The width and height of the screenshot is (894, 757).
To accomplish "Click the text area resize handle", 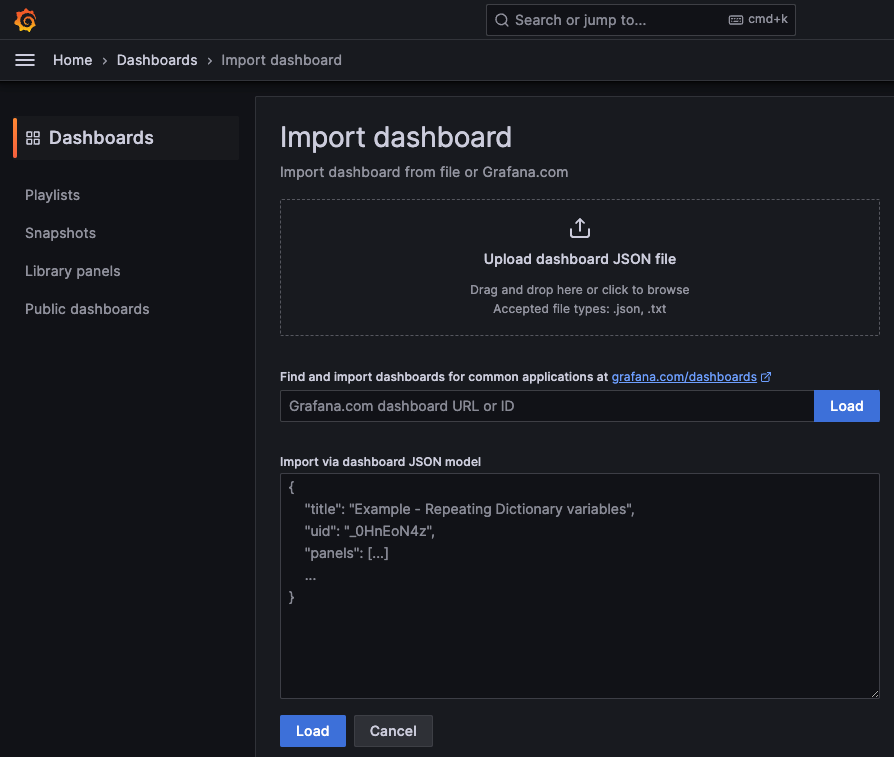I will (875, 694).
